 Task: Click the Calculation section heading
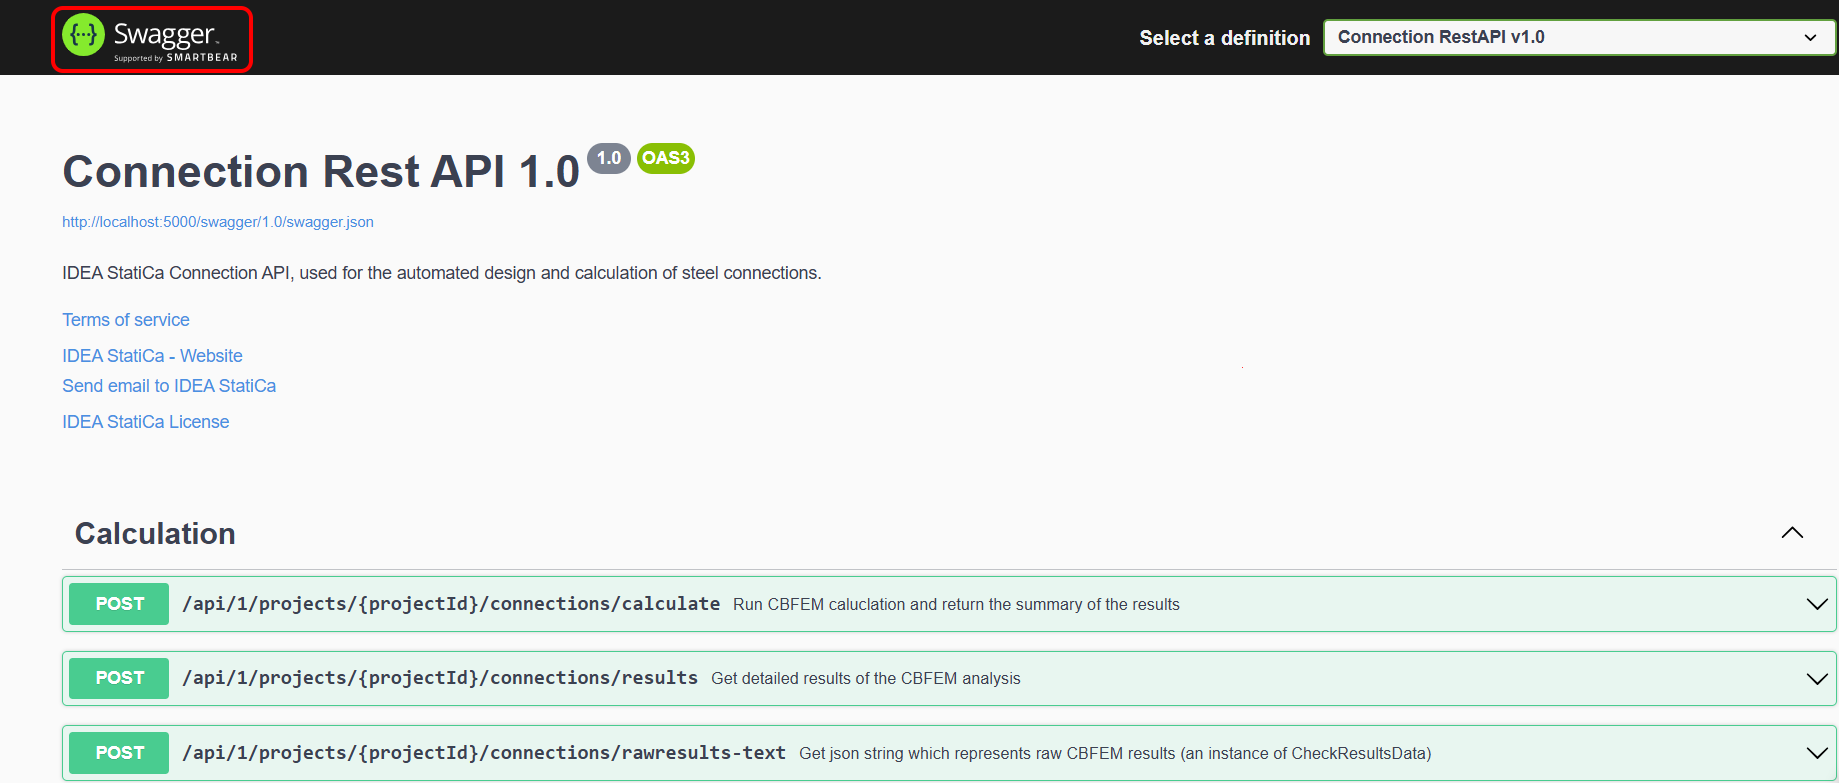tap(155, 534)
